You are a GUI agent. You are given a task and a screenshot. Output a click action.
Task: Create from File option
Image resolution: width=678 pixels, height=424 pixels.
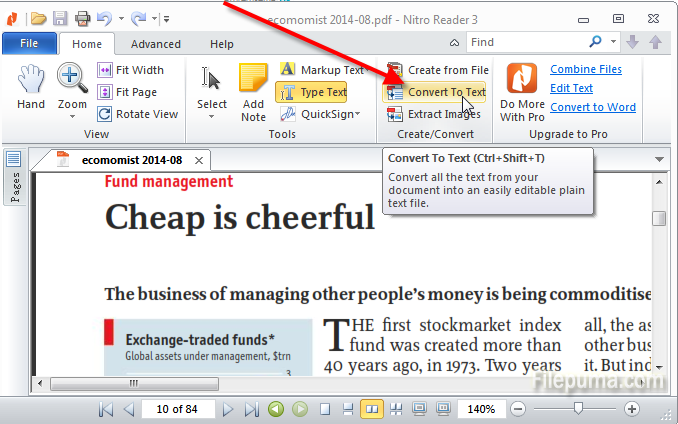pos(438,70)
